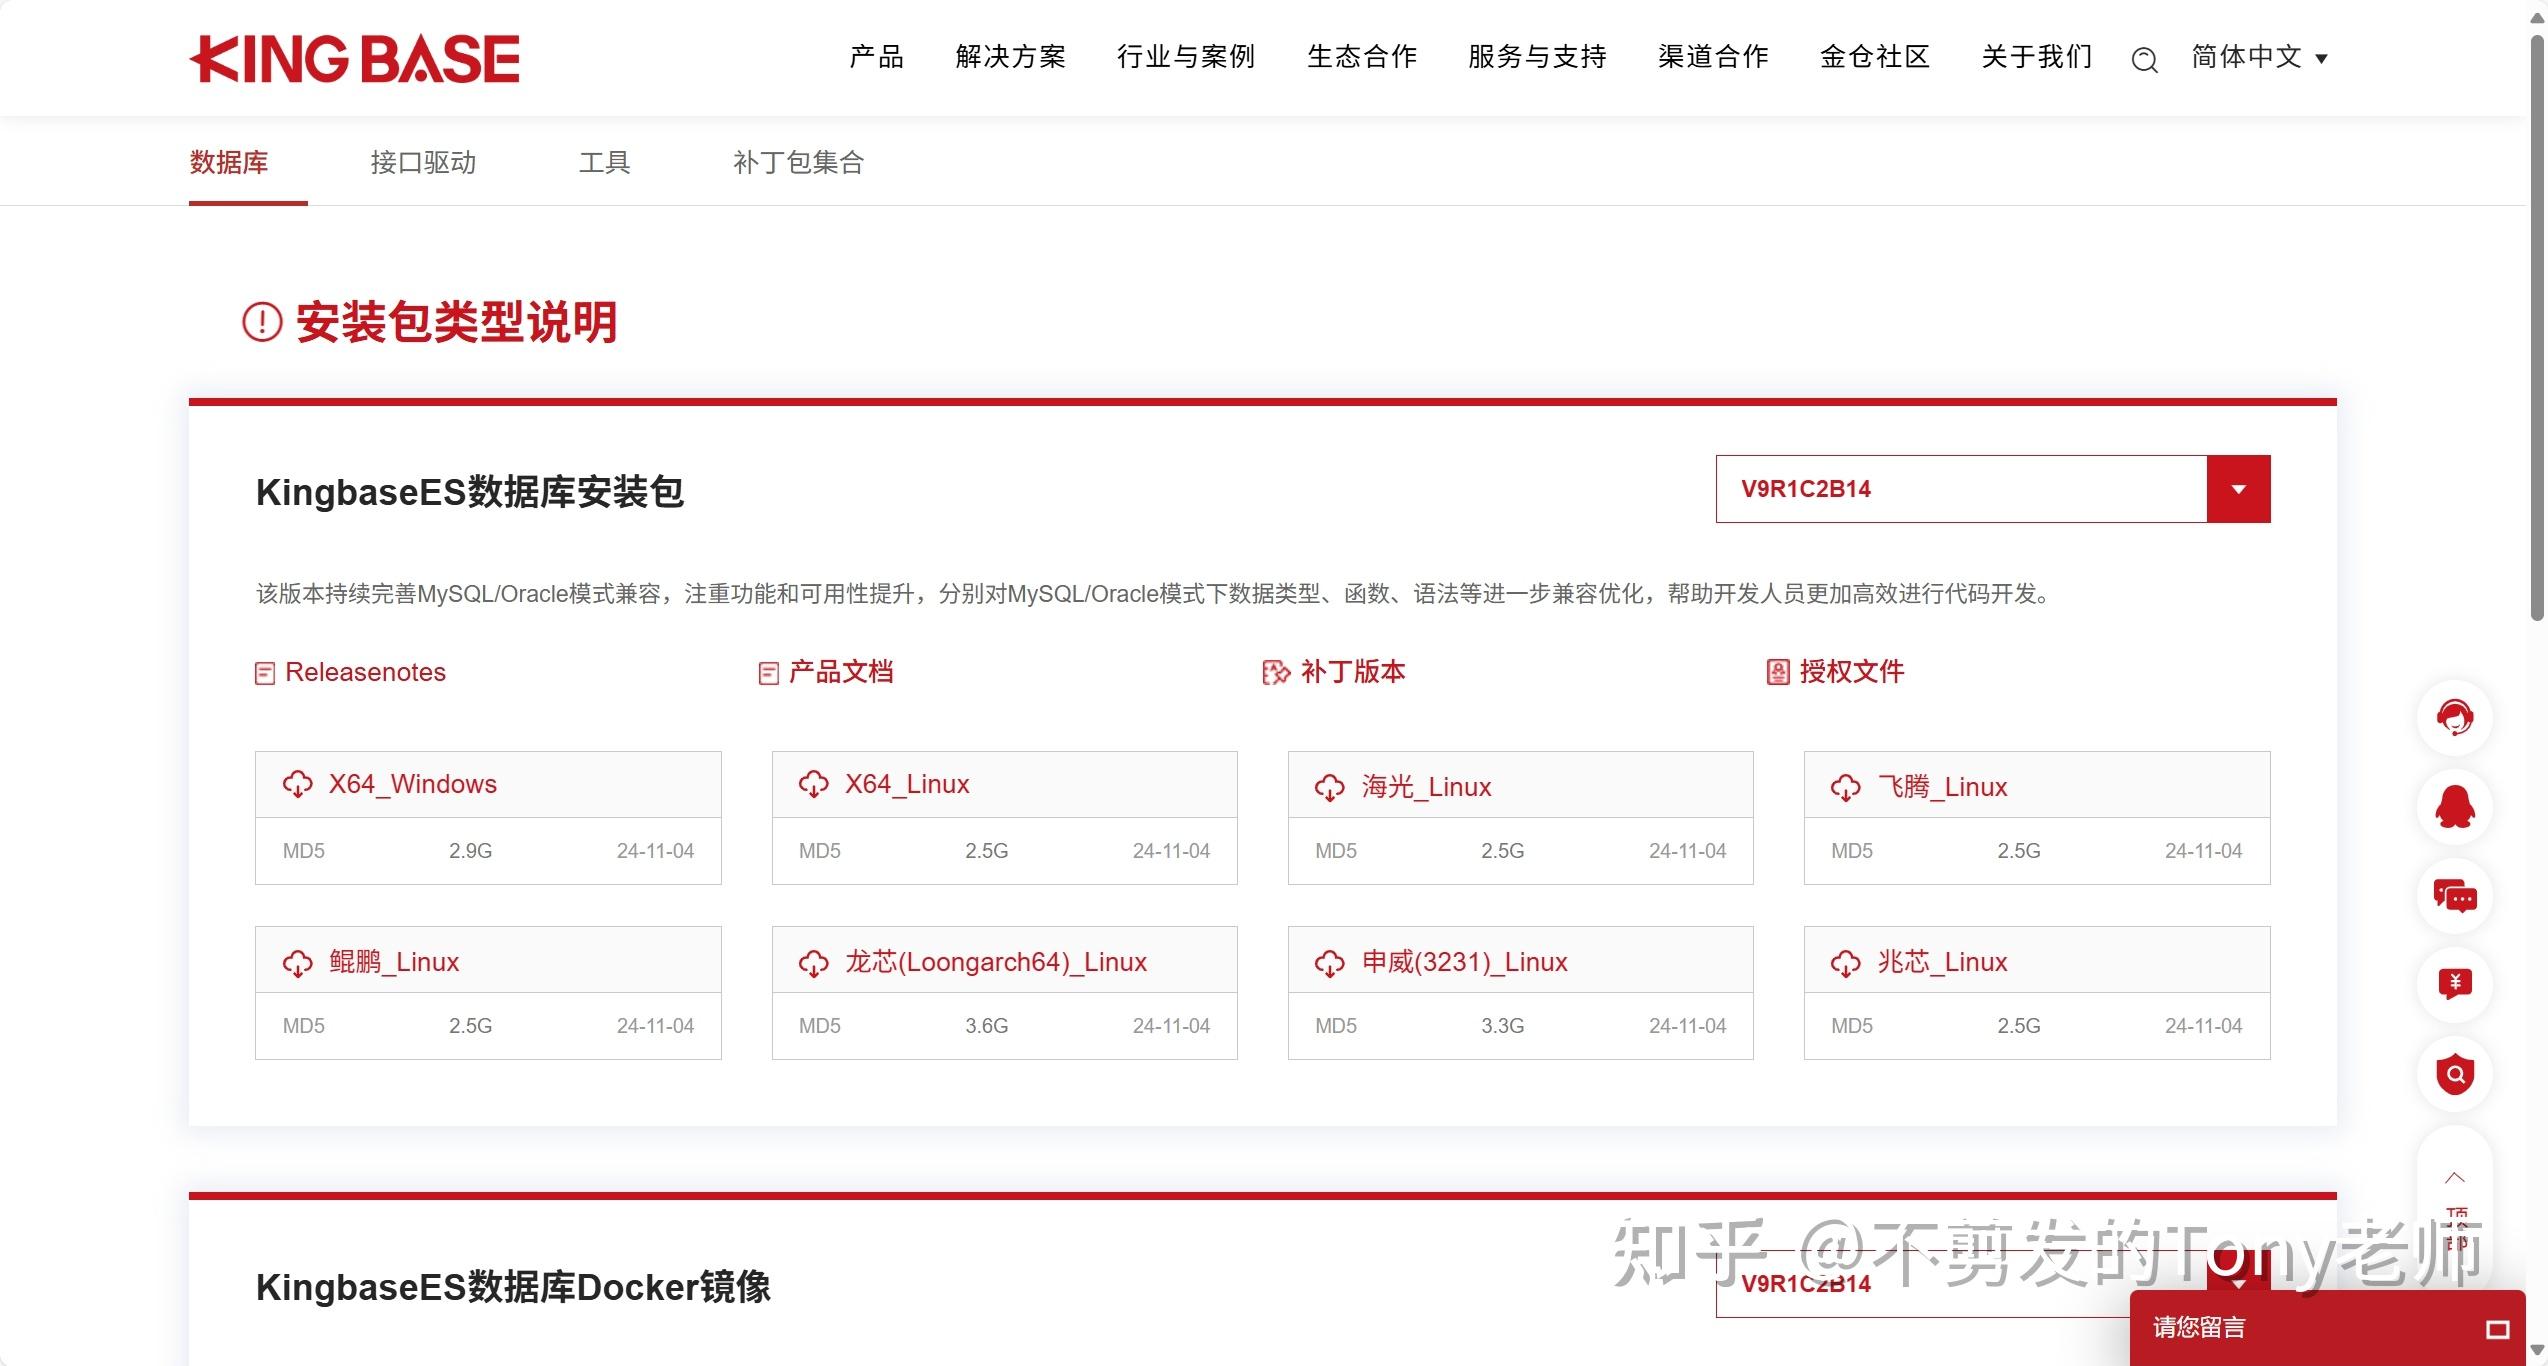The width and height of the screenshot is (2548, 1366).
Task: Open the V9R1C2B14 version dropdown
Action: [x=2237, y=489]
